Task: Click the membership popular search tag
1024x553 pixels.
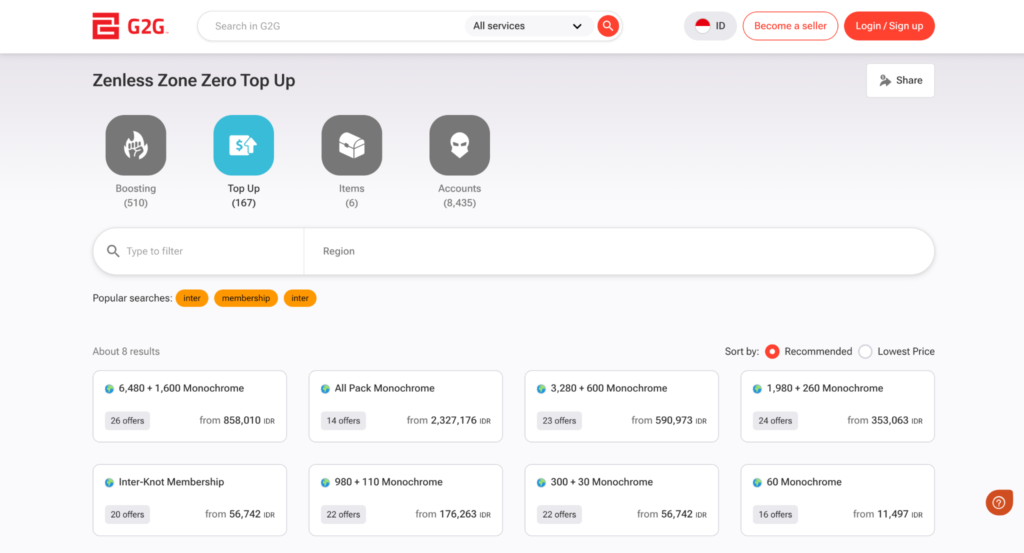Action: pos(246,298)
